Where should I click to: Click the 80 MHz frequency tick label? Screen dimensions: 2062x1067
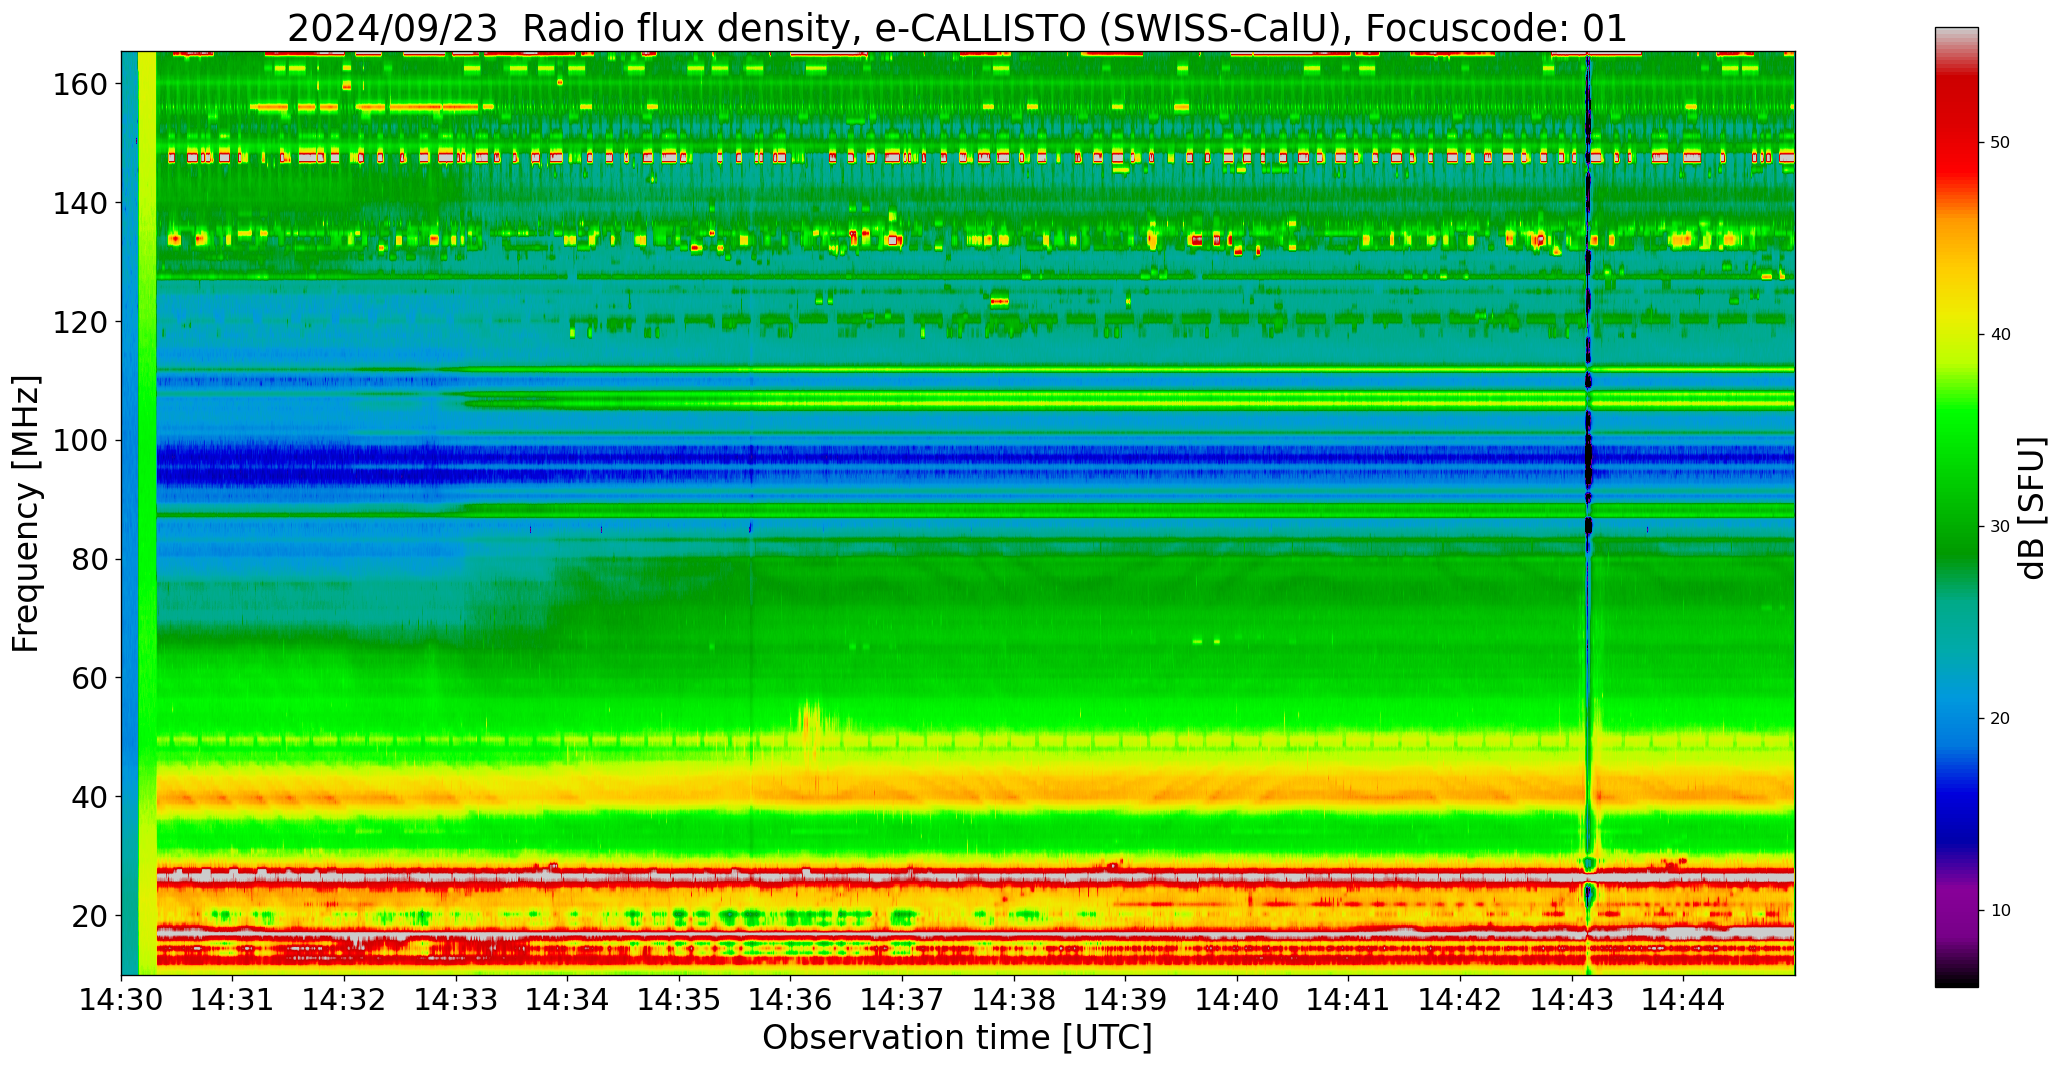(x=90, y=560)
